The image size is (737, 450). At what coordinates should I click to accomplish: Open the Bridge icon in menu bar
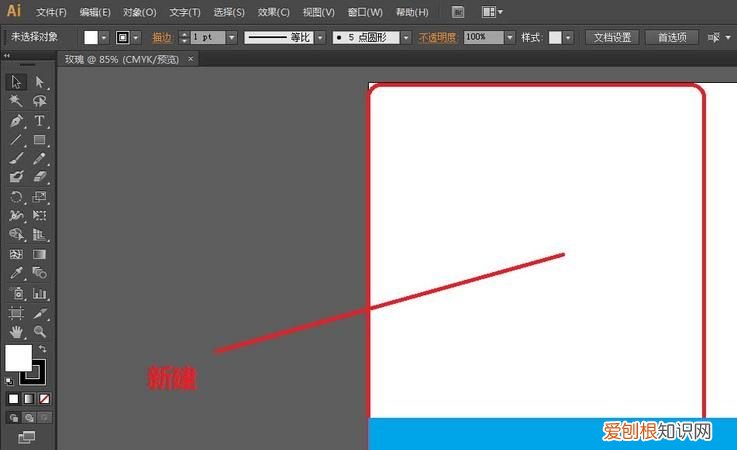(x=458, y=12)
